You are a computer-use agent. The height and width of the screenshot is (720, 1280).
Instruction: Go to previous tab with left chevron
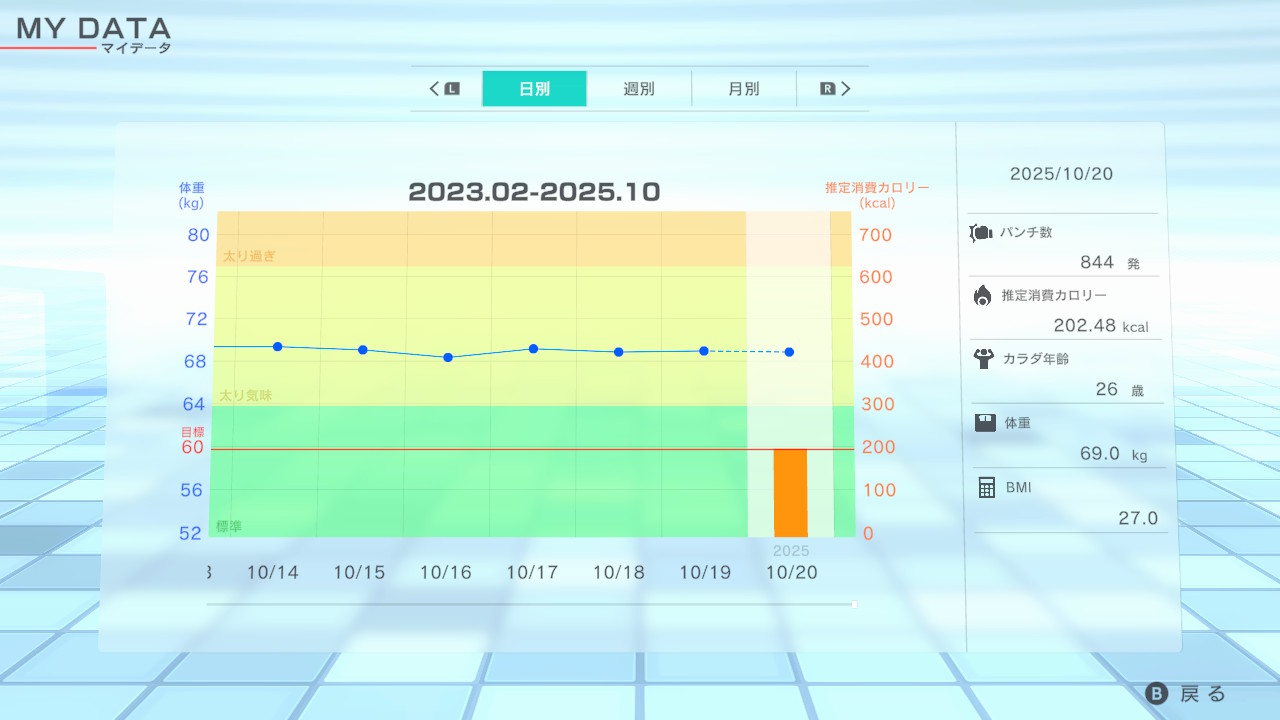coord(435,88)
